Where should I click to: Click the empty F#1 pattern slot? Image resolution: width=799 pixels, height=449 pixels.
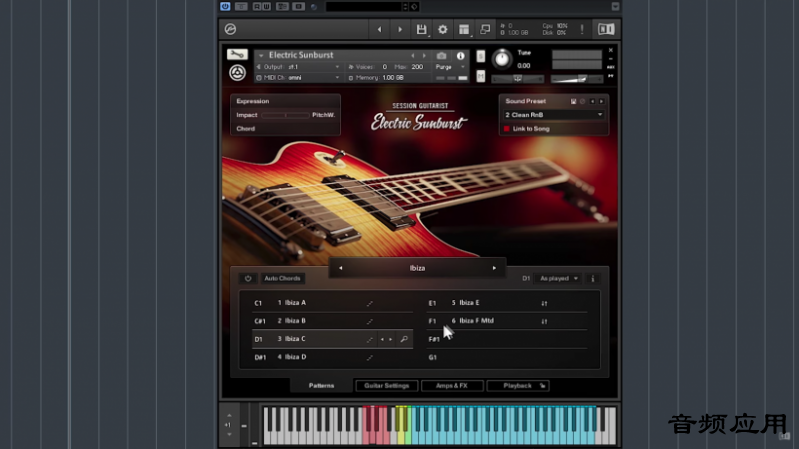point(507,339)
